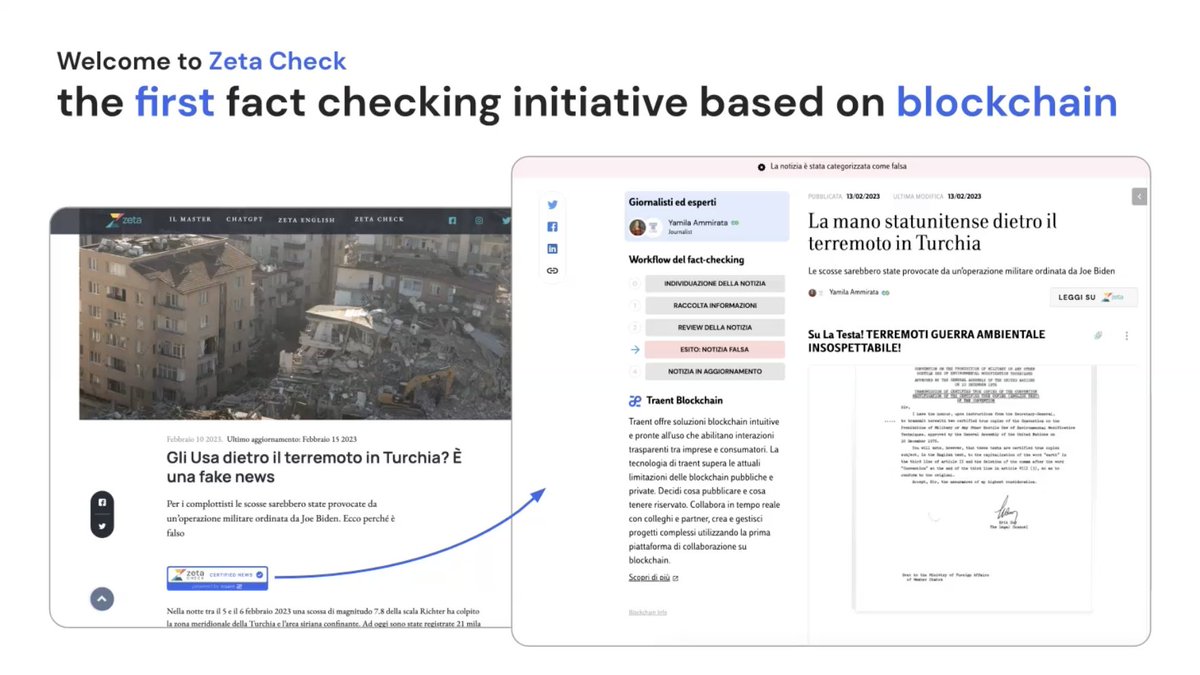Screen dimensions: 1200x675
Task: Click the Traent Blockchain logo icon
Action: pyautogui.click(x=635, y=401)
